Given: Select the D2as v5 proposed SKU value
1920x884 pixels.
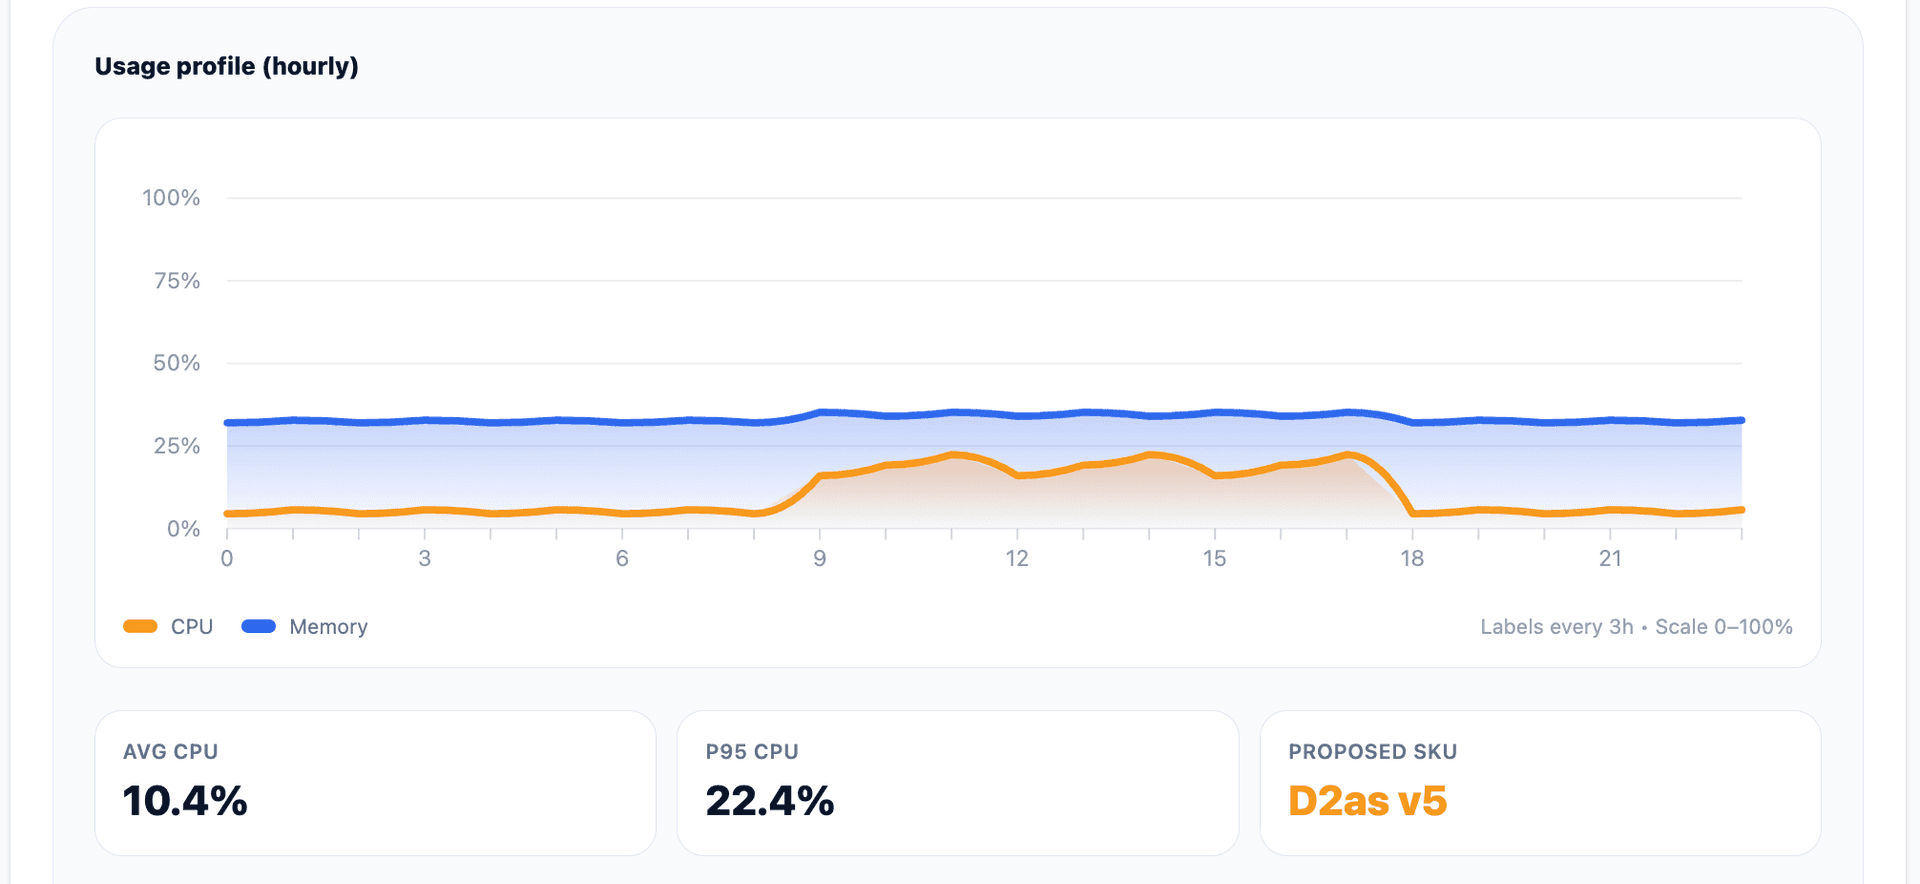Looking at the screenshot, I should pos(1367,801).
